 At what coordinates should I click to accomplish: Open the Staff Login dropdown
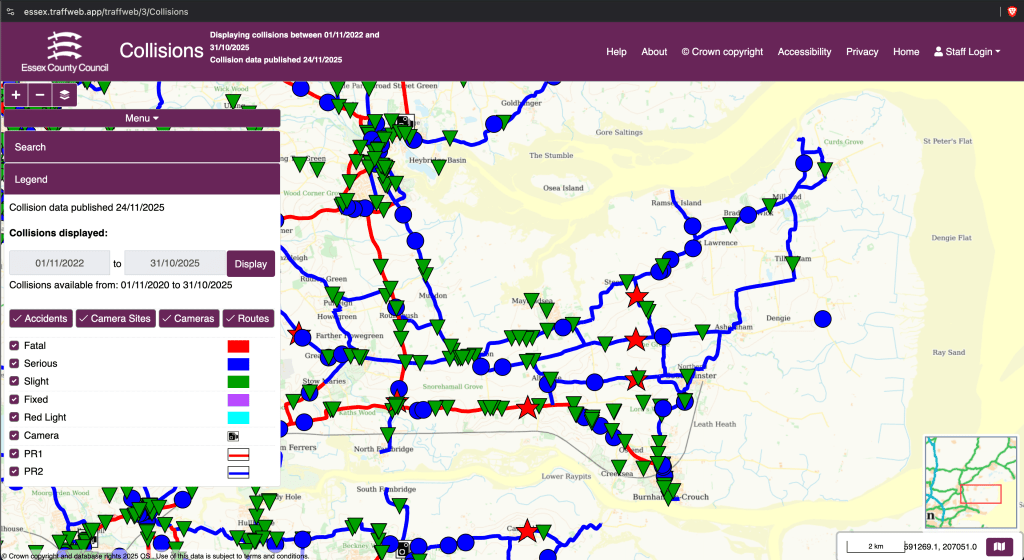(966, 52)
